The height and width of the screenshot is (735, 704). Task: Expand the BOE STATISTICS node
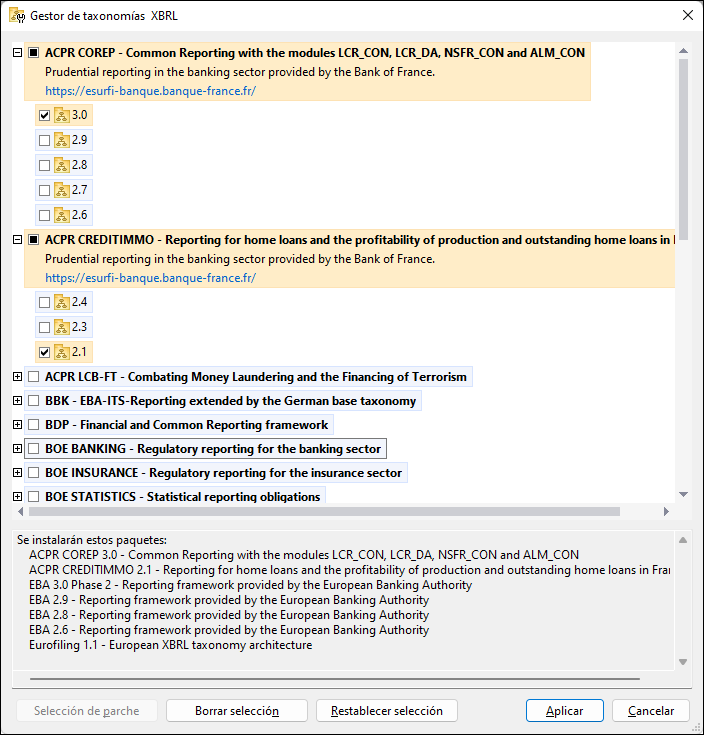17,496
